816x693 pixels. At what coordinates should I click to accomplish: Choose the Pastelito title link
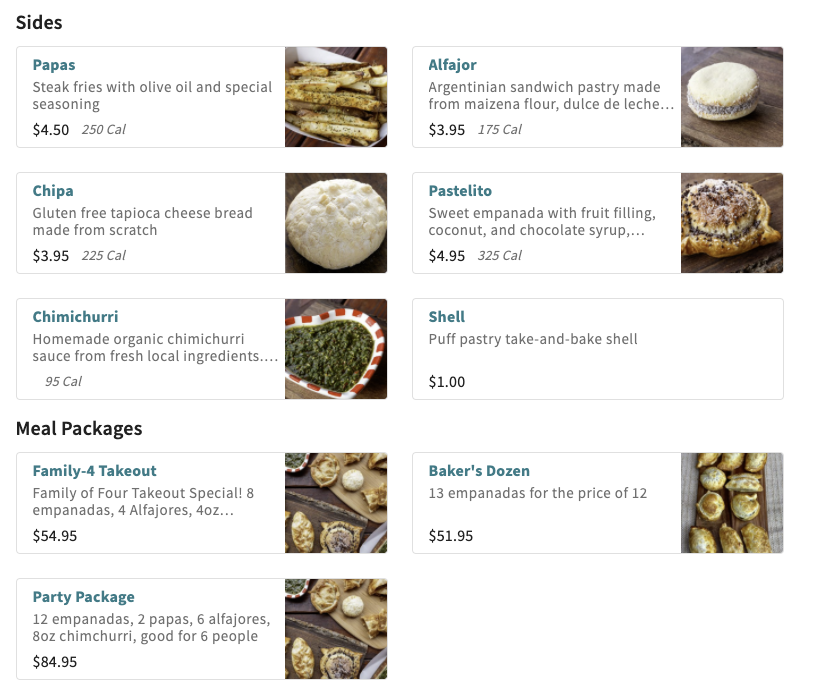[460, 191]
